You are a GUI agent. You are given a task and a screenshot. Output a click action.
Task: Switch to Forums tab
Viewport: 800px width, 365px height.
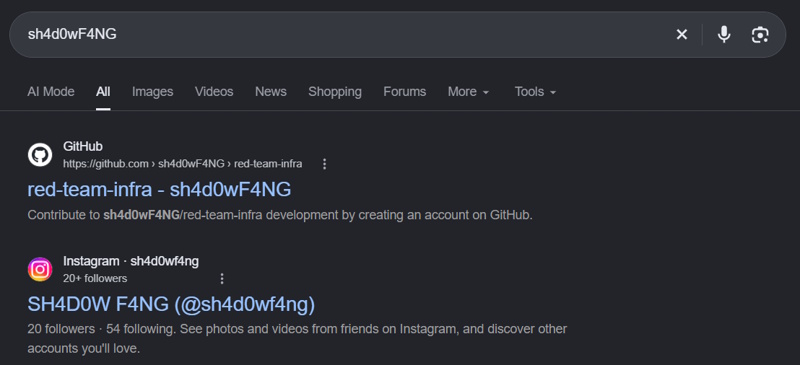point(405,92)
